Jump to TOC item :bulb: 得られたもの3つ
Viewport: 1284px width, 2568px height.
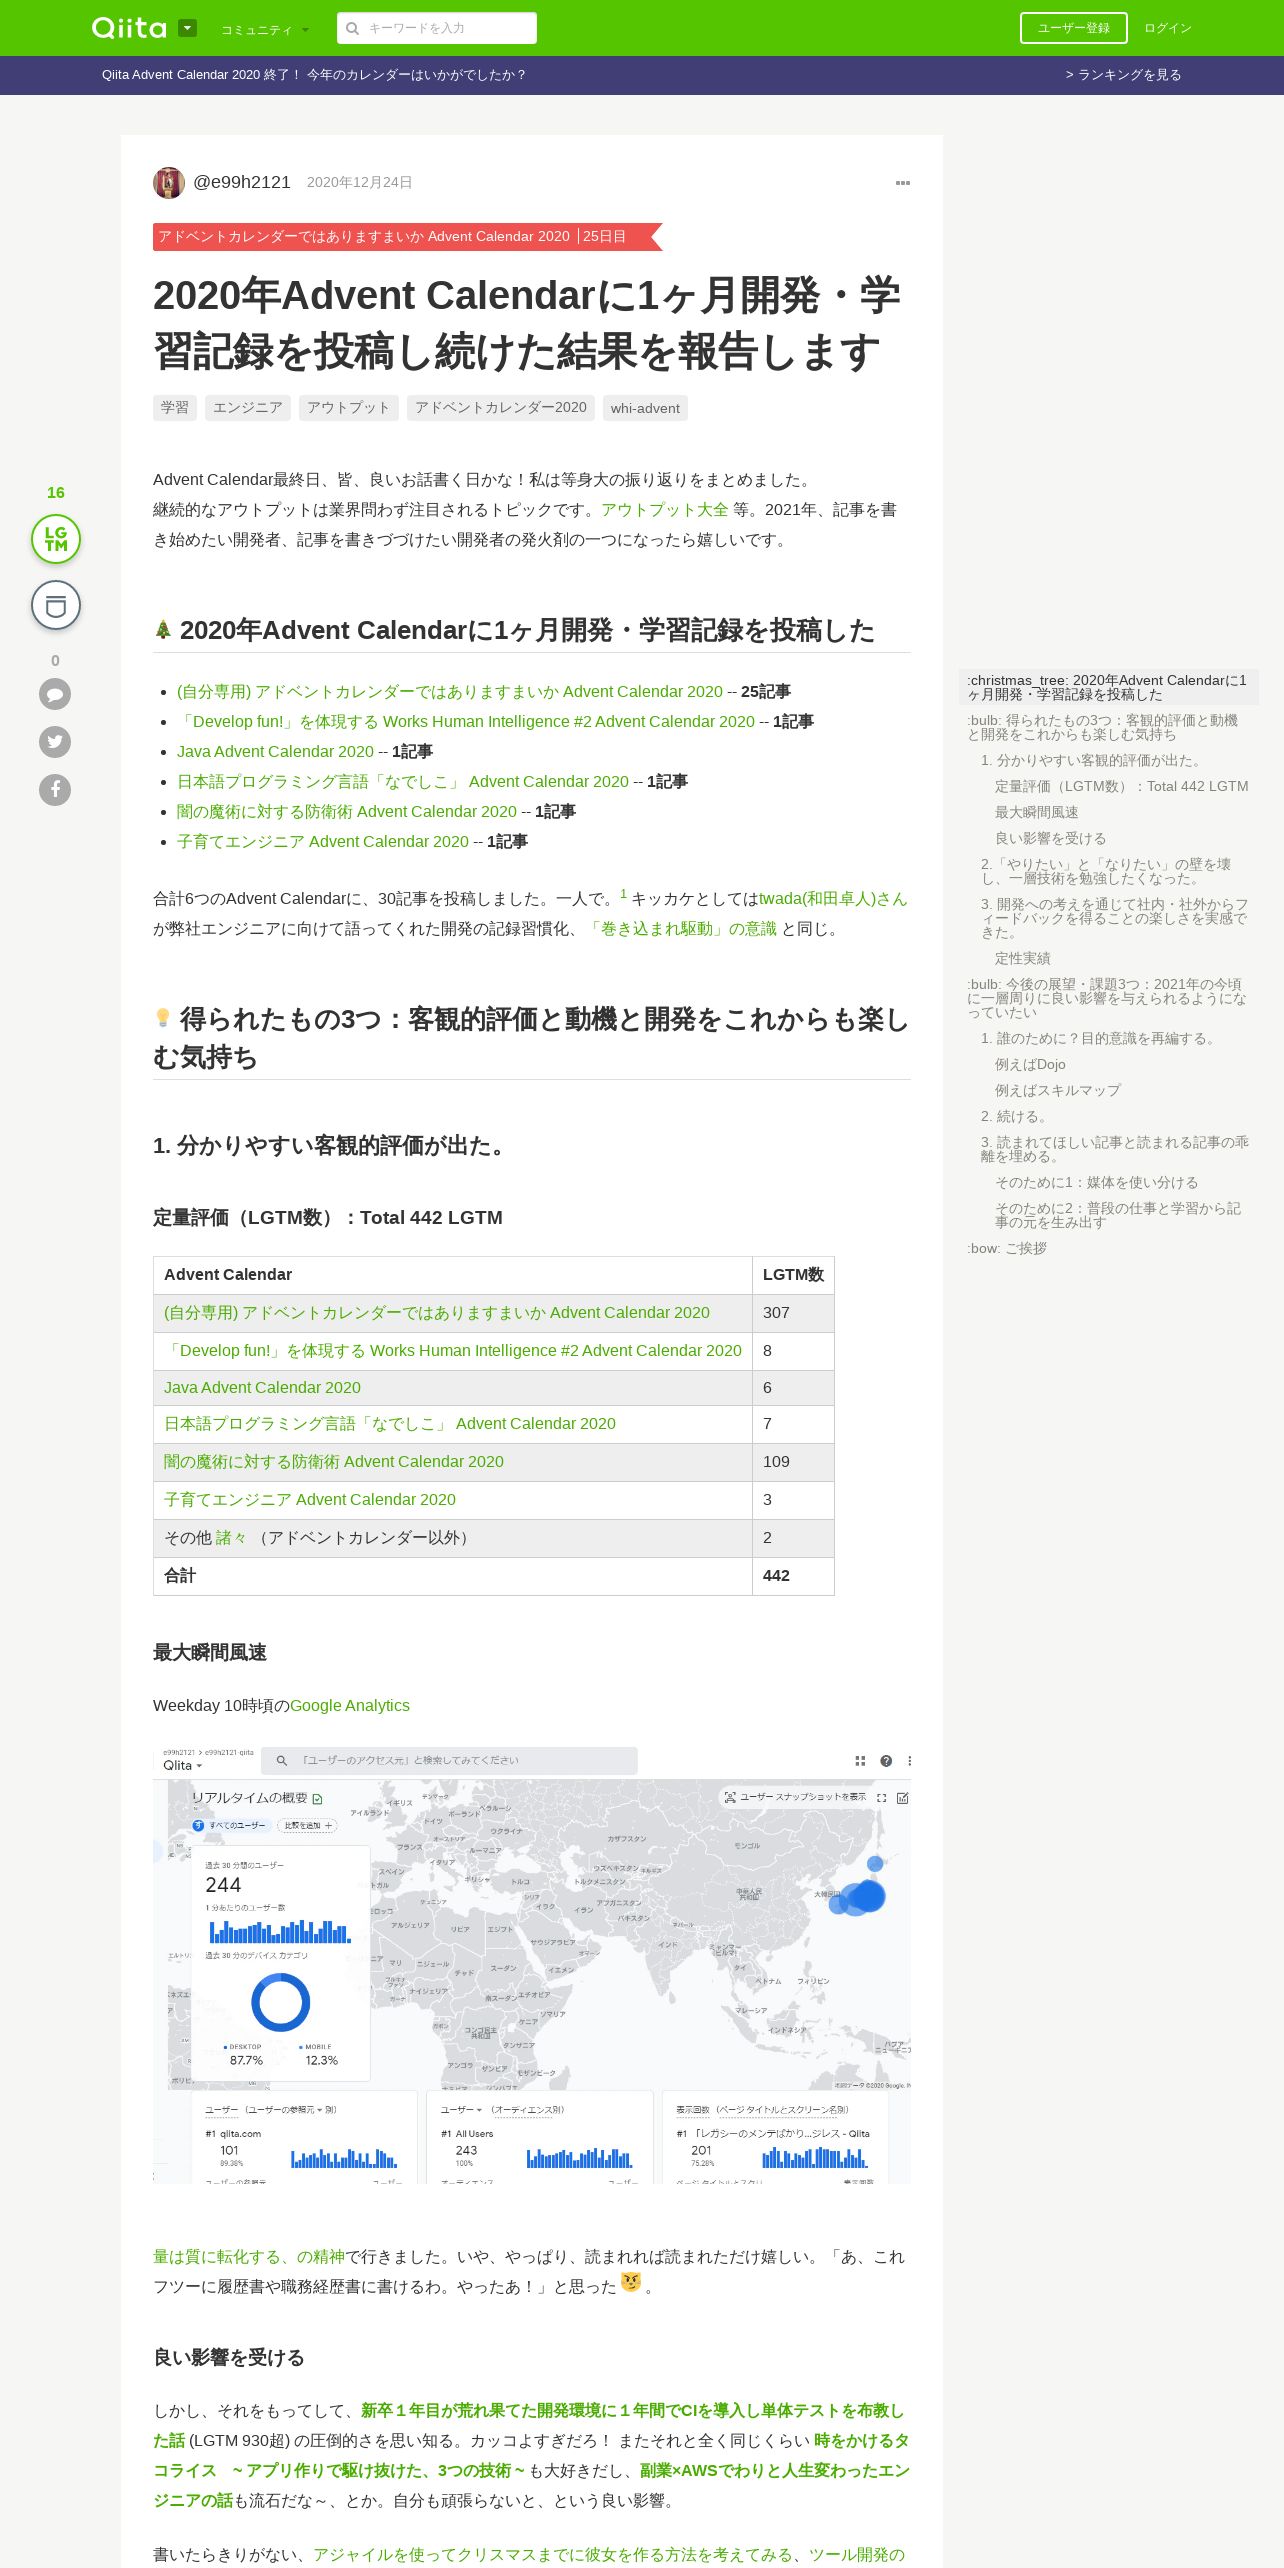(x=1103, y=728)
